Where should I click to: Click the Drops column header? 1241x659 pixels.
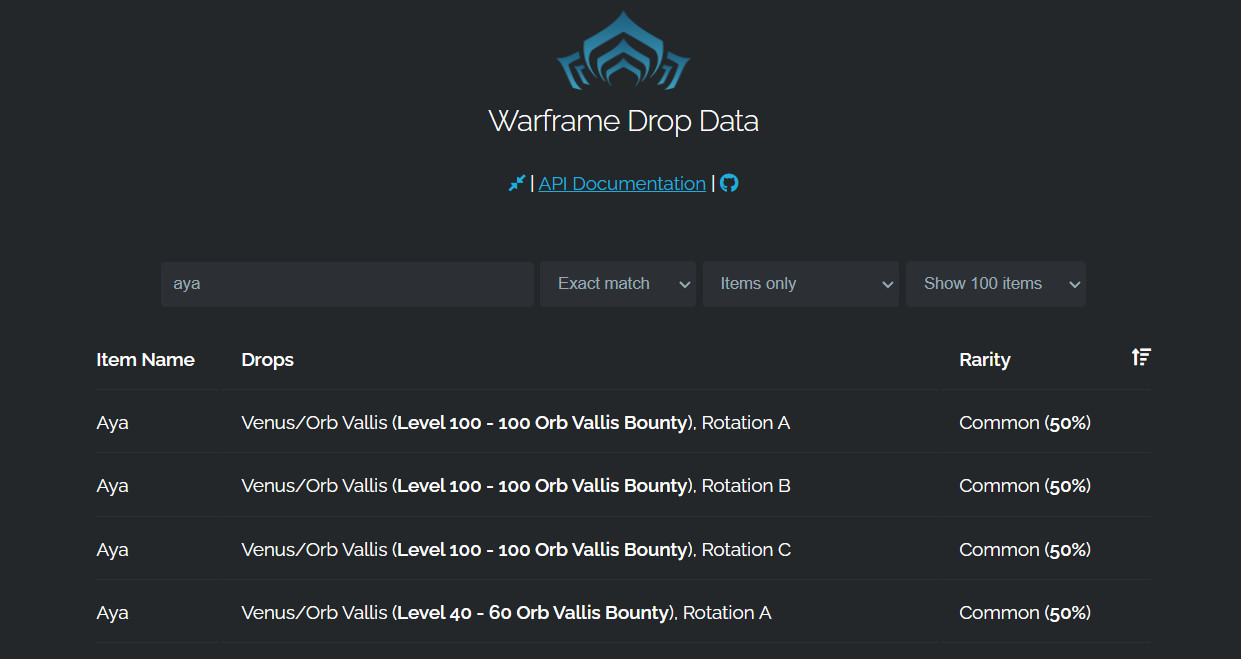tap(267, 360)
